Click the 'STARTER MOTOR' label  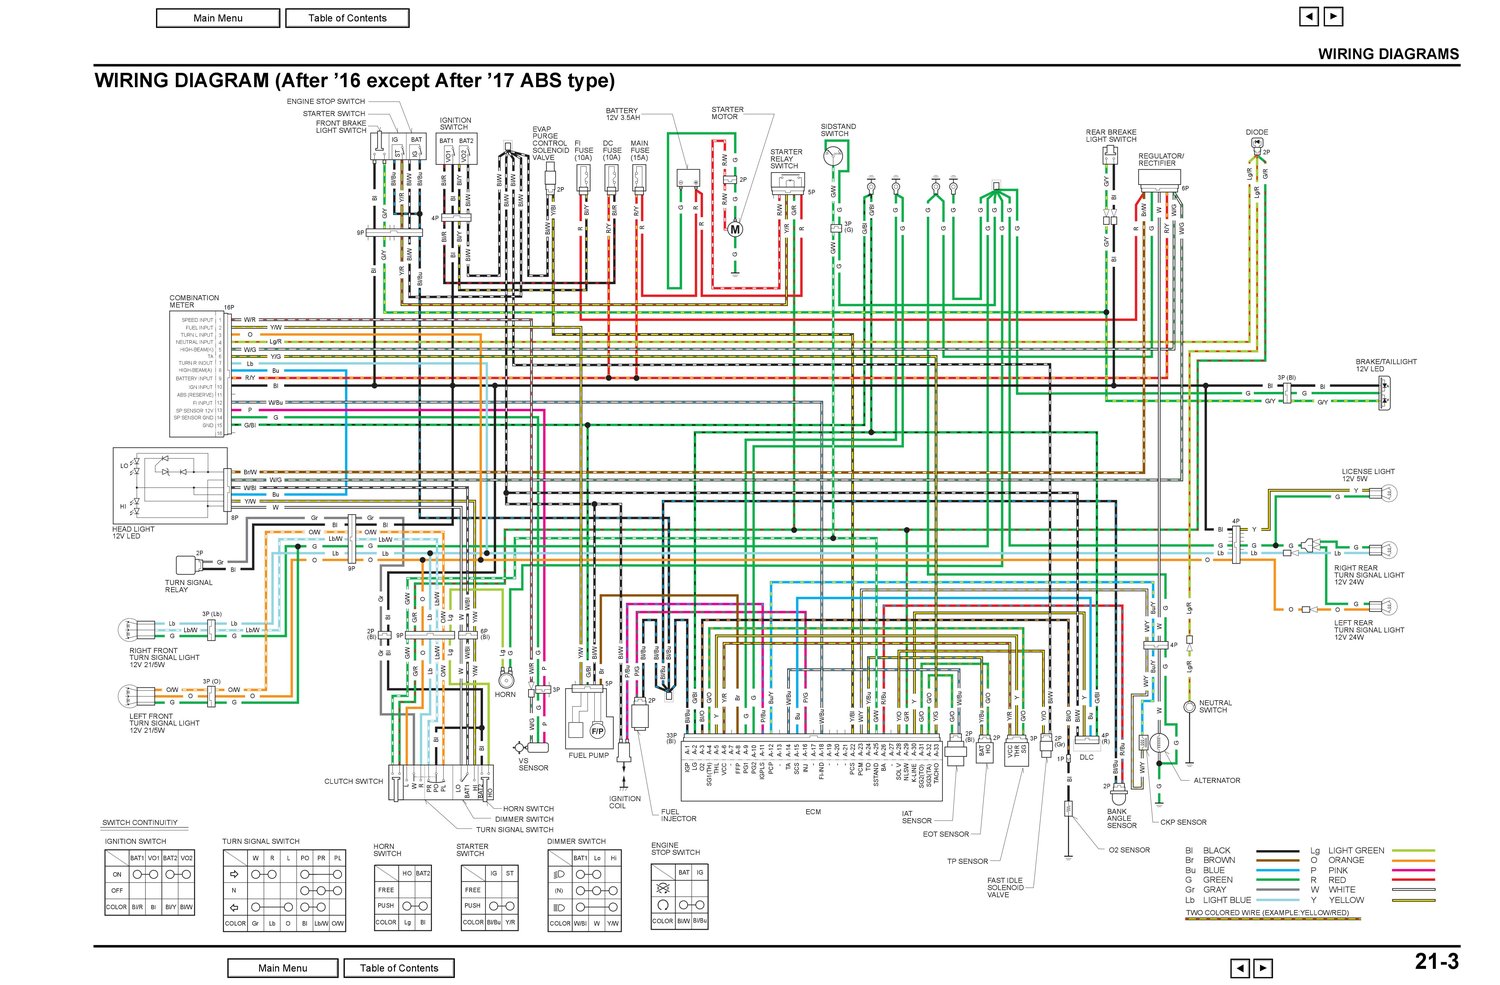pyautogui.click(x=727, y=113)
